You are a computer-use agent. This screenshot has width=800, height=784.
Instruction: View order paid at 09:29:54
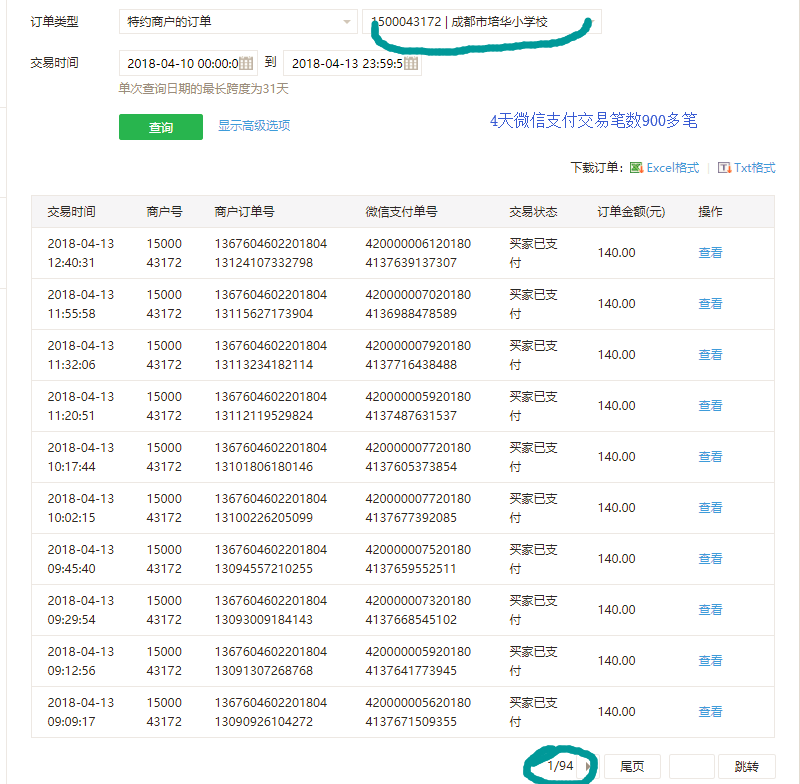click(710, 610)
